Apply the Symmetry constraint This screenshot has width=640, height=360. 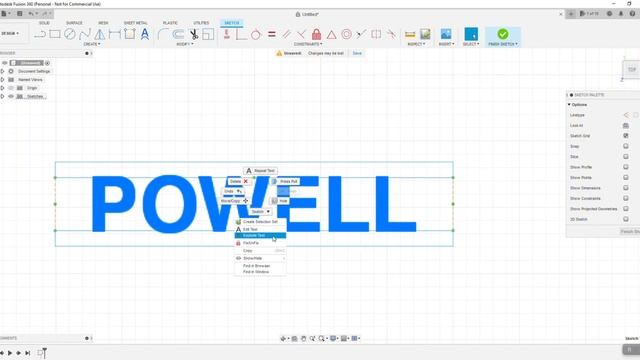point(376,34)
